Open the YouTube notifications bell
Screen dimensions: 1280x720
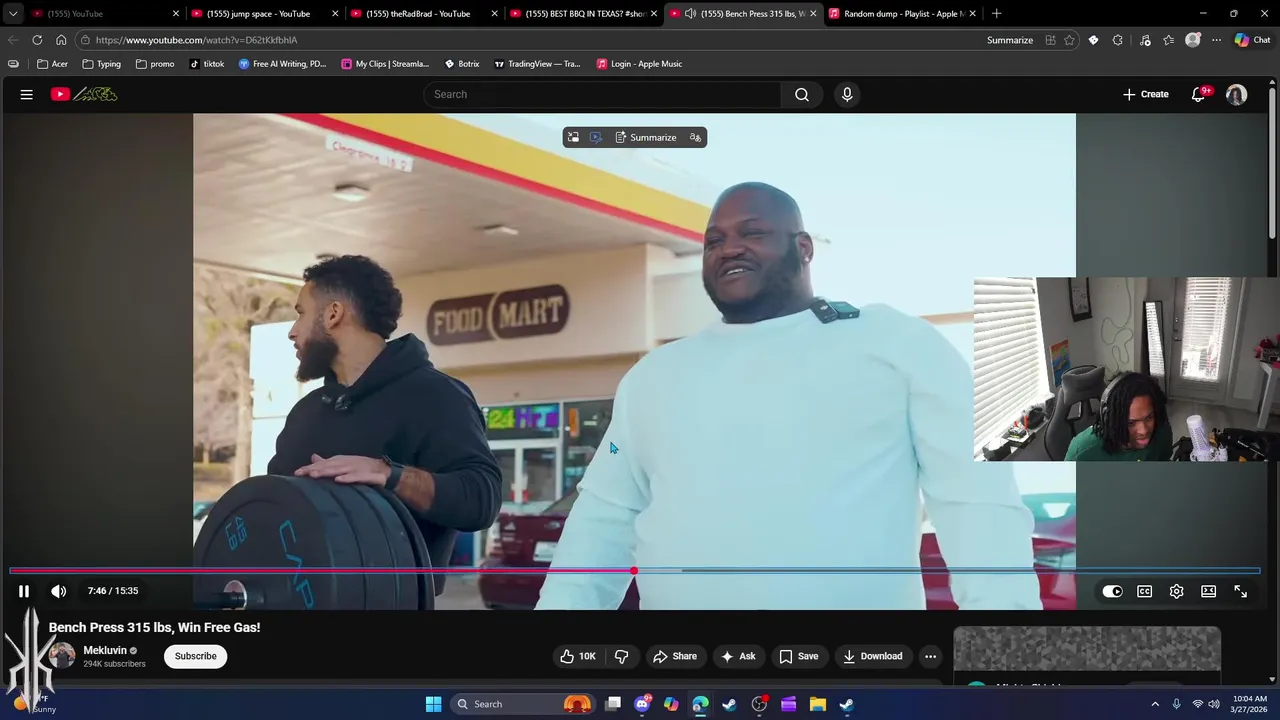1198,94
